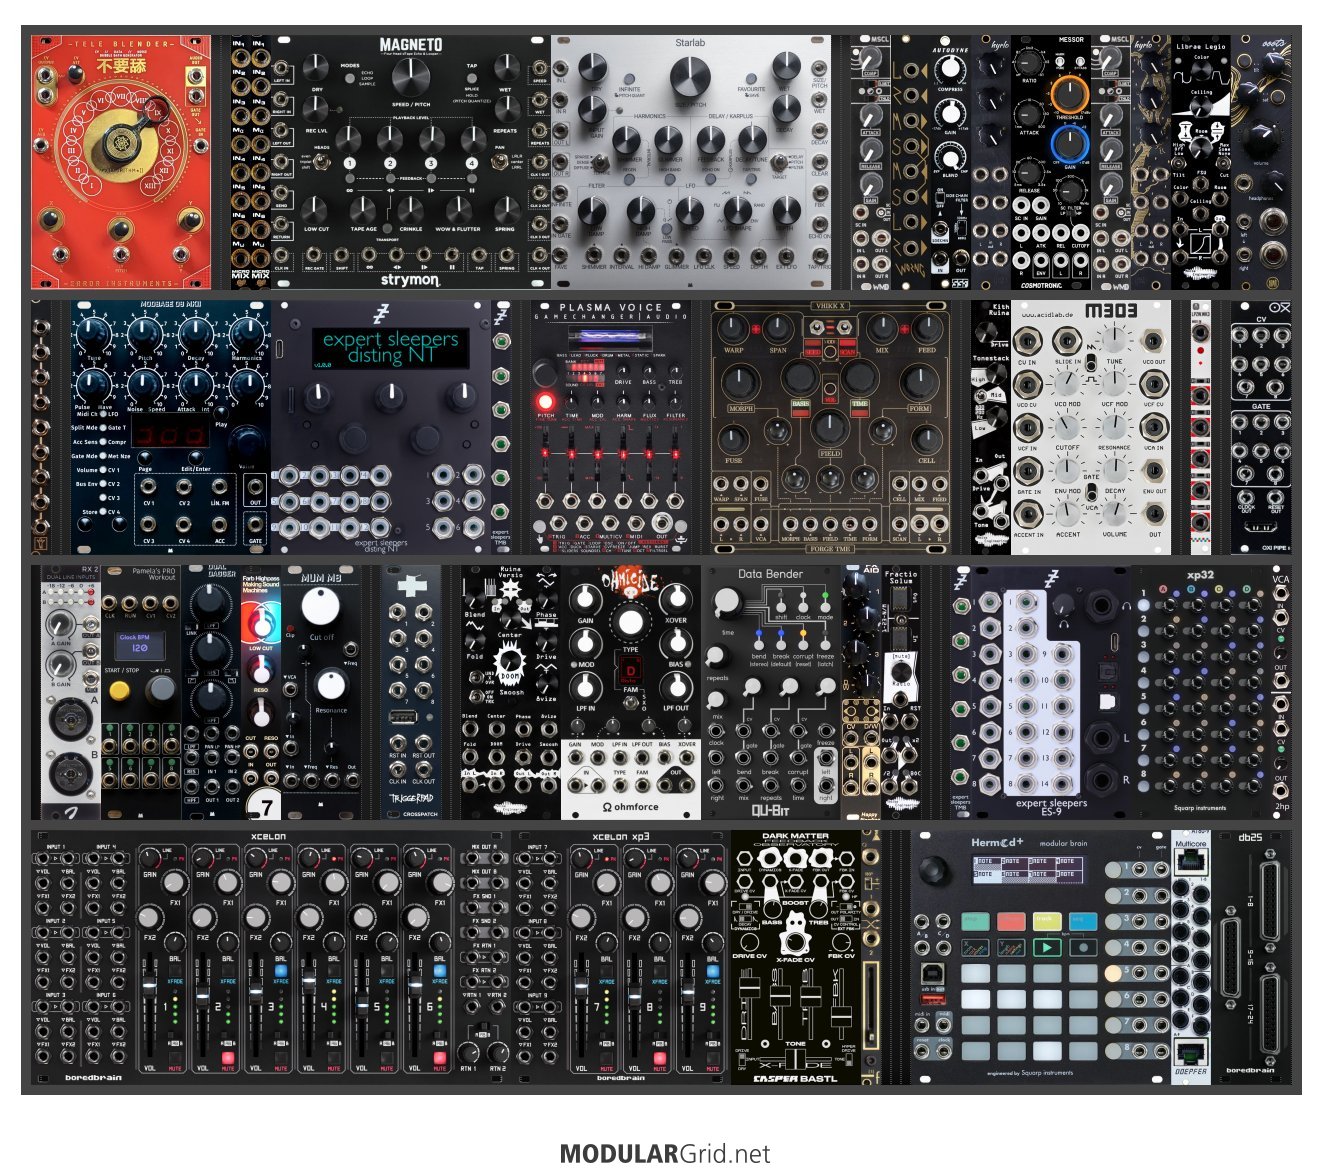
Task: Select the acidlab M303 module panel
Action: [x=1091, y=427]
